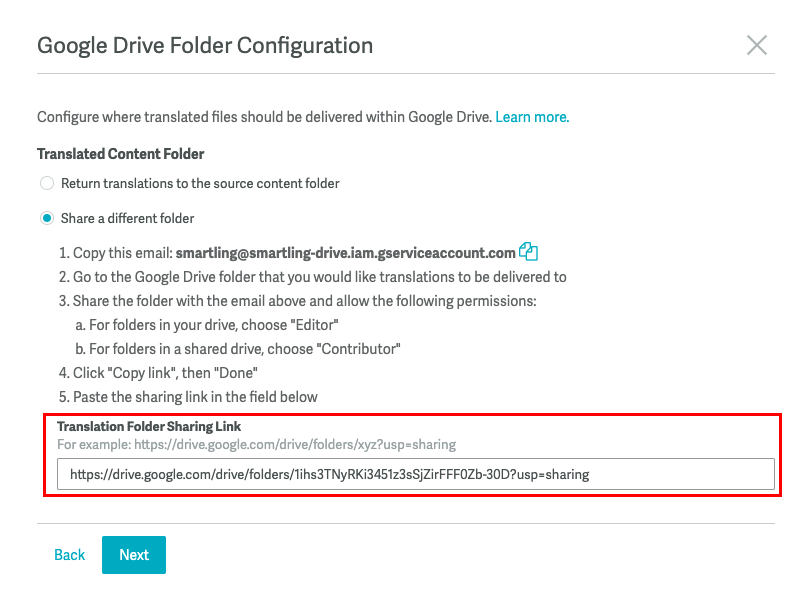Screen dimensions: 812x594
Task: Click step 3 'Share the folder with the email' text
Action: pos(297,301)
